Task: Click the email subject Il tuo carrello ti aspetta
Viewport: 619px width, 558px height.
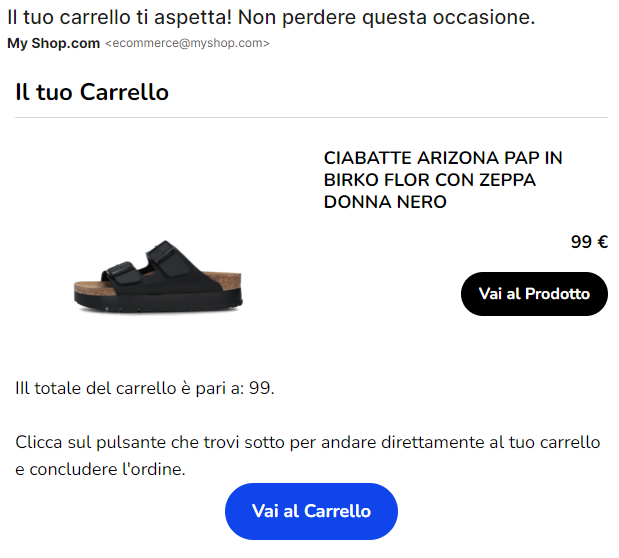Action: tap(120, 17)
